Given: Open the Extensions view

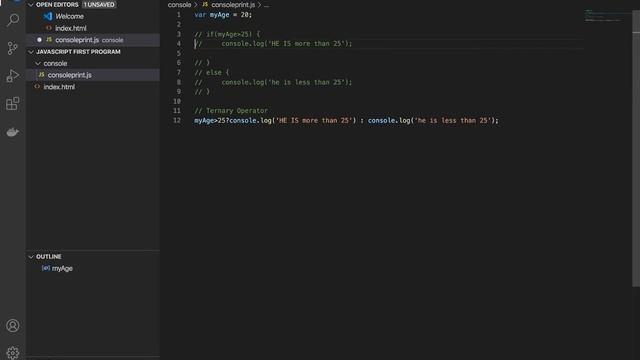Looking at the screenshot, I should click(x=13, y=104).
